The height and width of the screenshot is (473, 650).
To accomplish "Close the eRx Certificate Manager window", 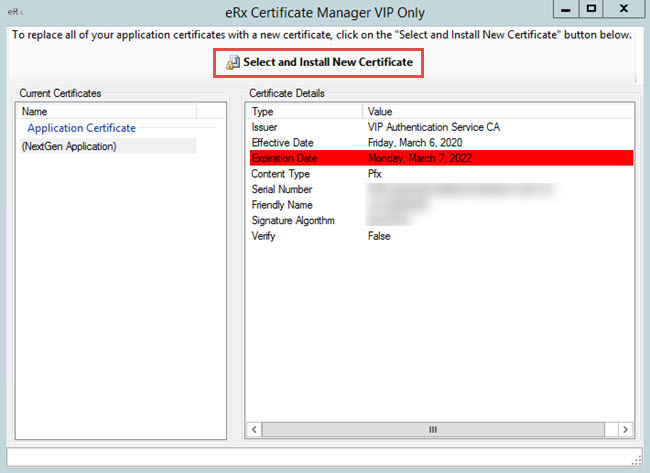I will tap(624, 9).
